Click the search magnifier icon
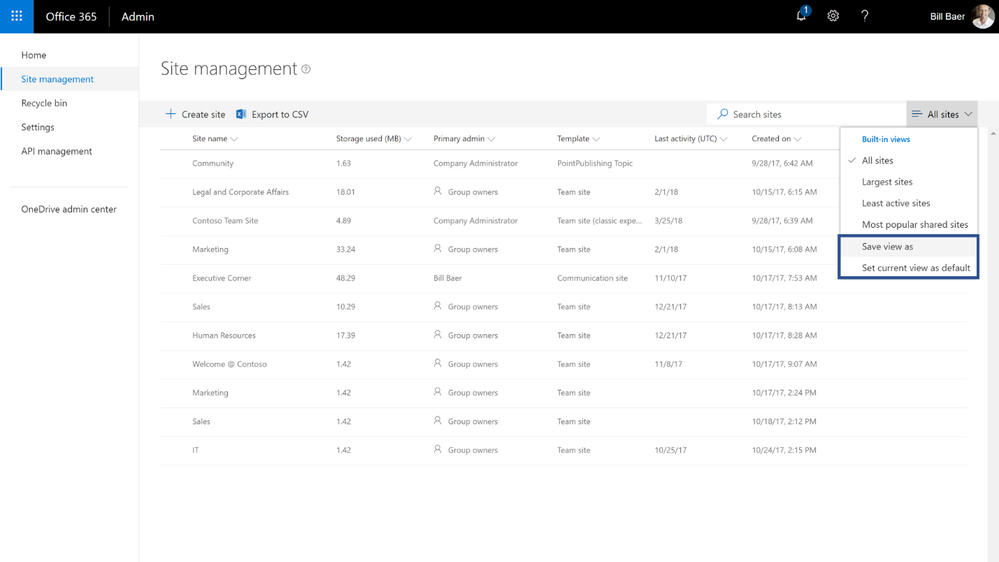The image size is (999, 562). tap(722, 114)
